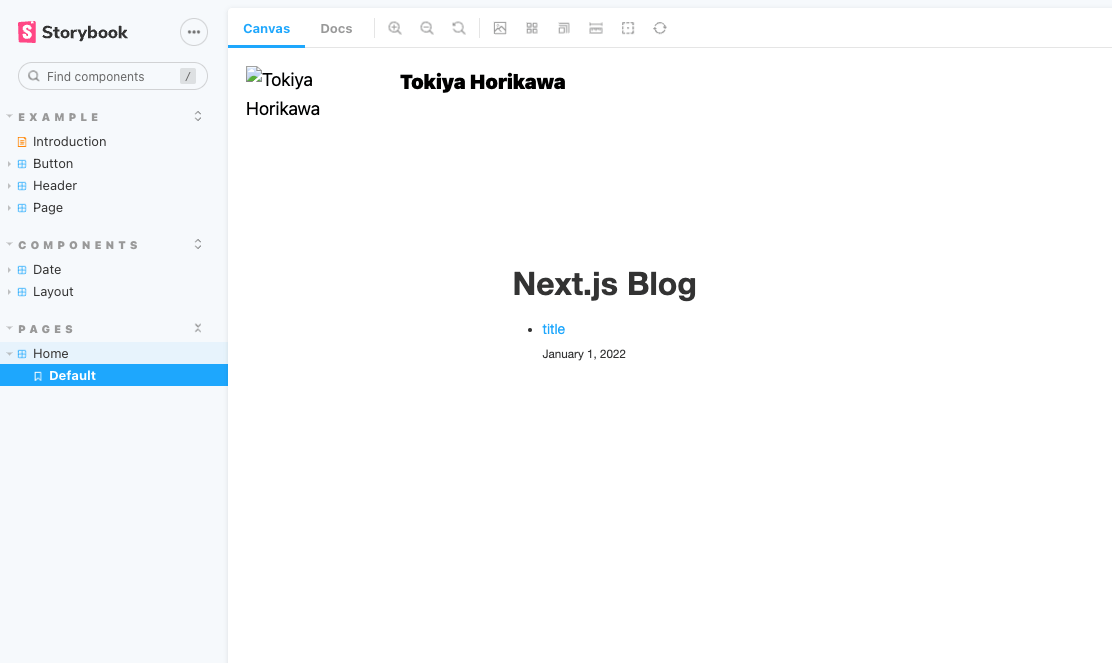Change the preview background
1112x663 pixels.
coord(500,28)
